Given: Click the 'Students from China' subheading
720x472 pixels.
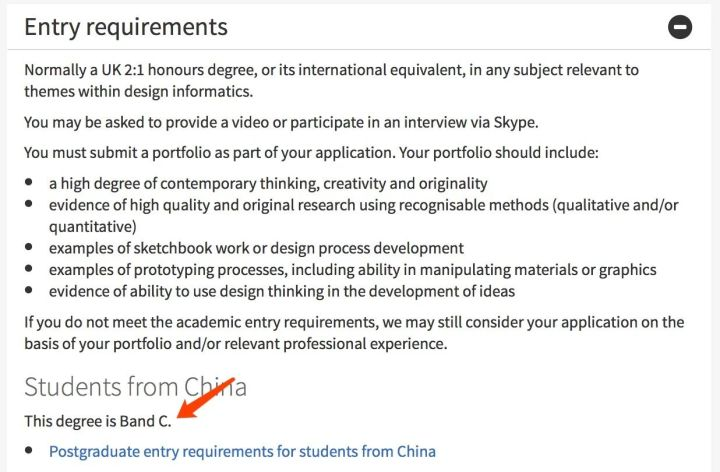Looking at the screenshot, I should coord(135,387).
